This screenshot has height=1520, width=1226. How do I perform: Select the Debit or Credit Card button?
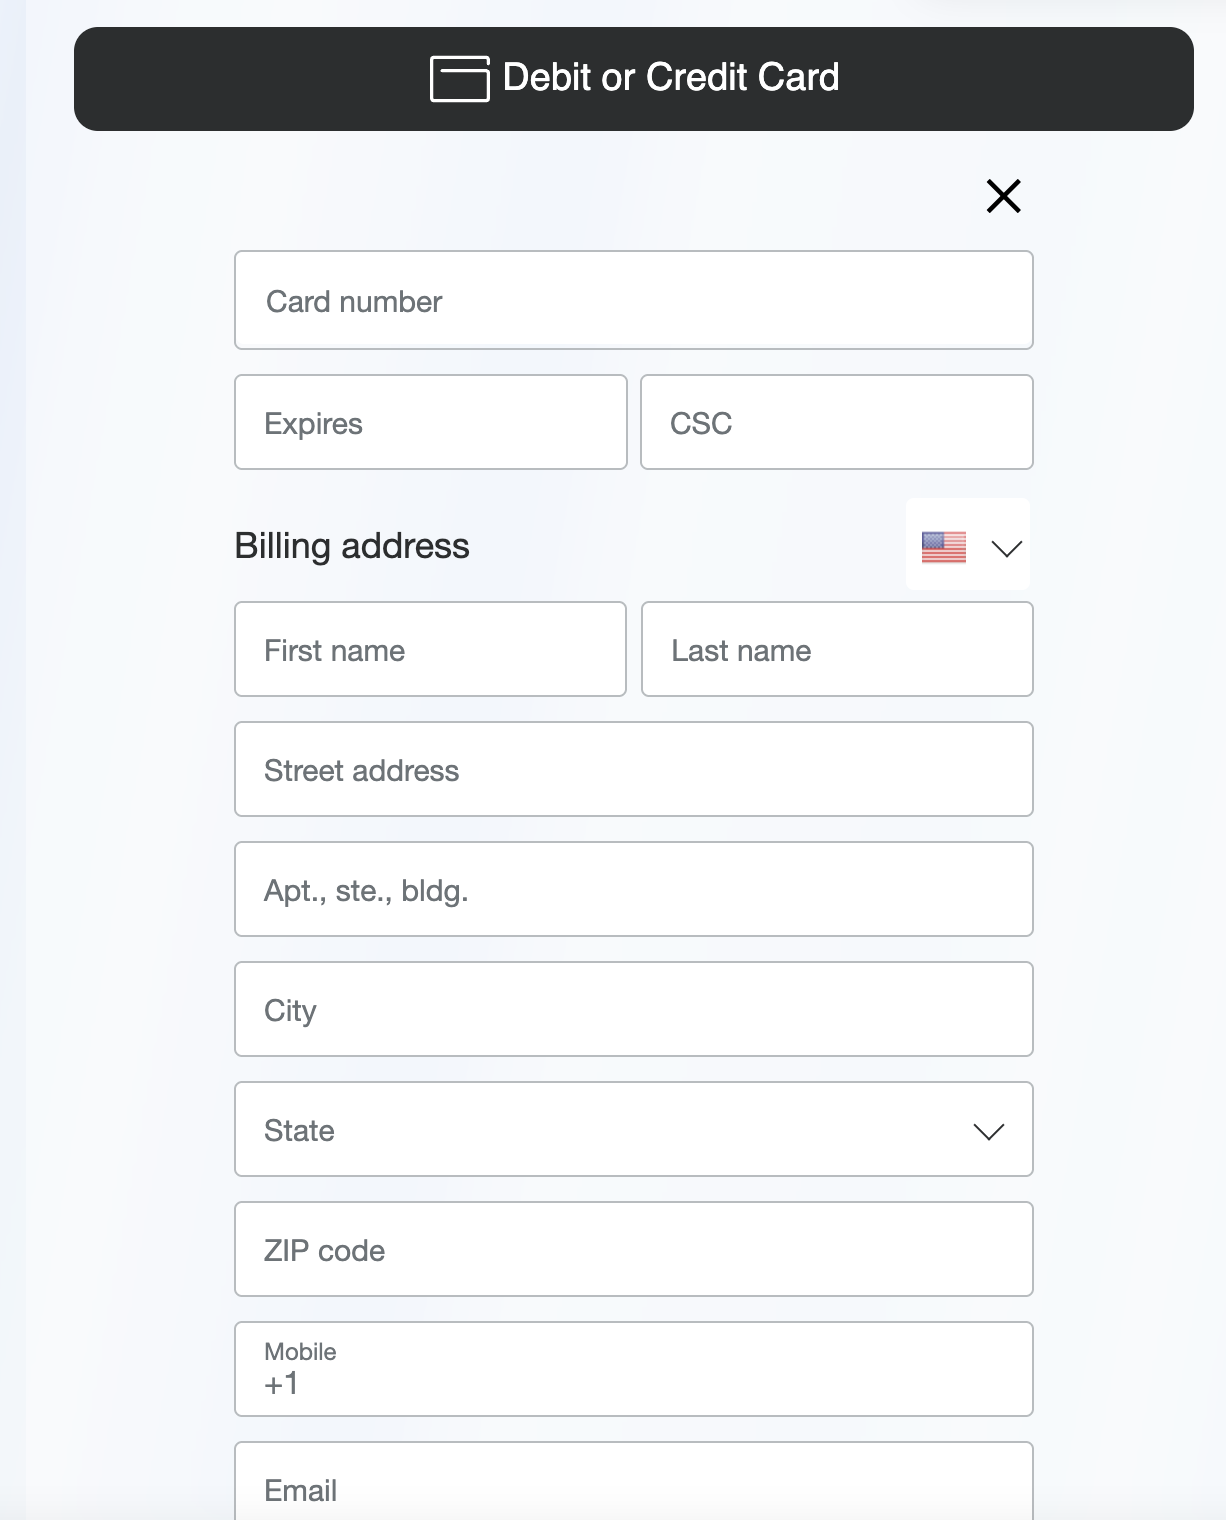pos(634,79)
